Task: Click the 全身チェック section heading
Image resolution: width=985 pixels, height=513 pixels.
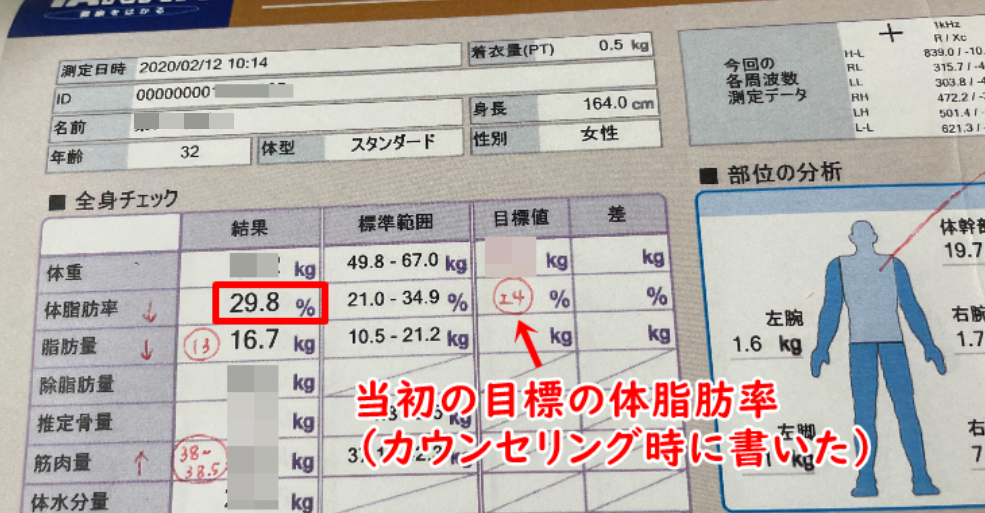Action: [114, 200]
